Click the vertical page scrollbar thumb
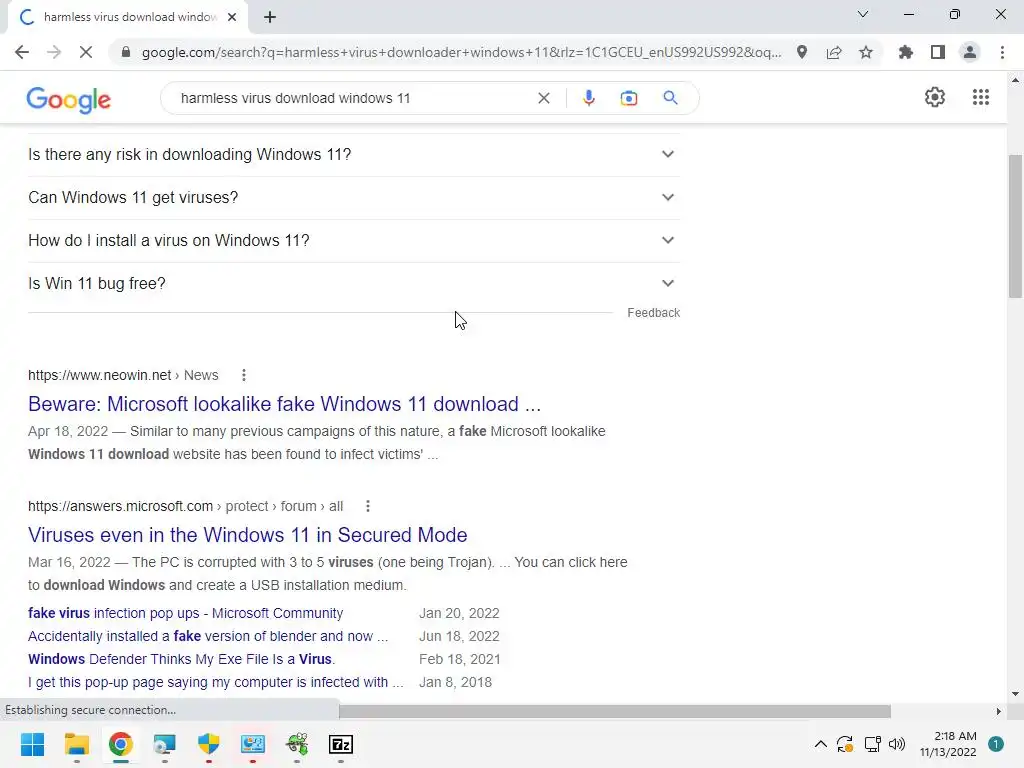1024x768 pixels. [1015, 226]
